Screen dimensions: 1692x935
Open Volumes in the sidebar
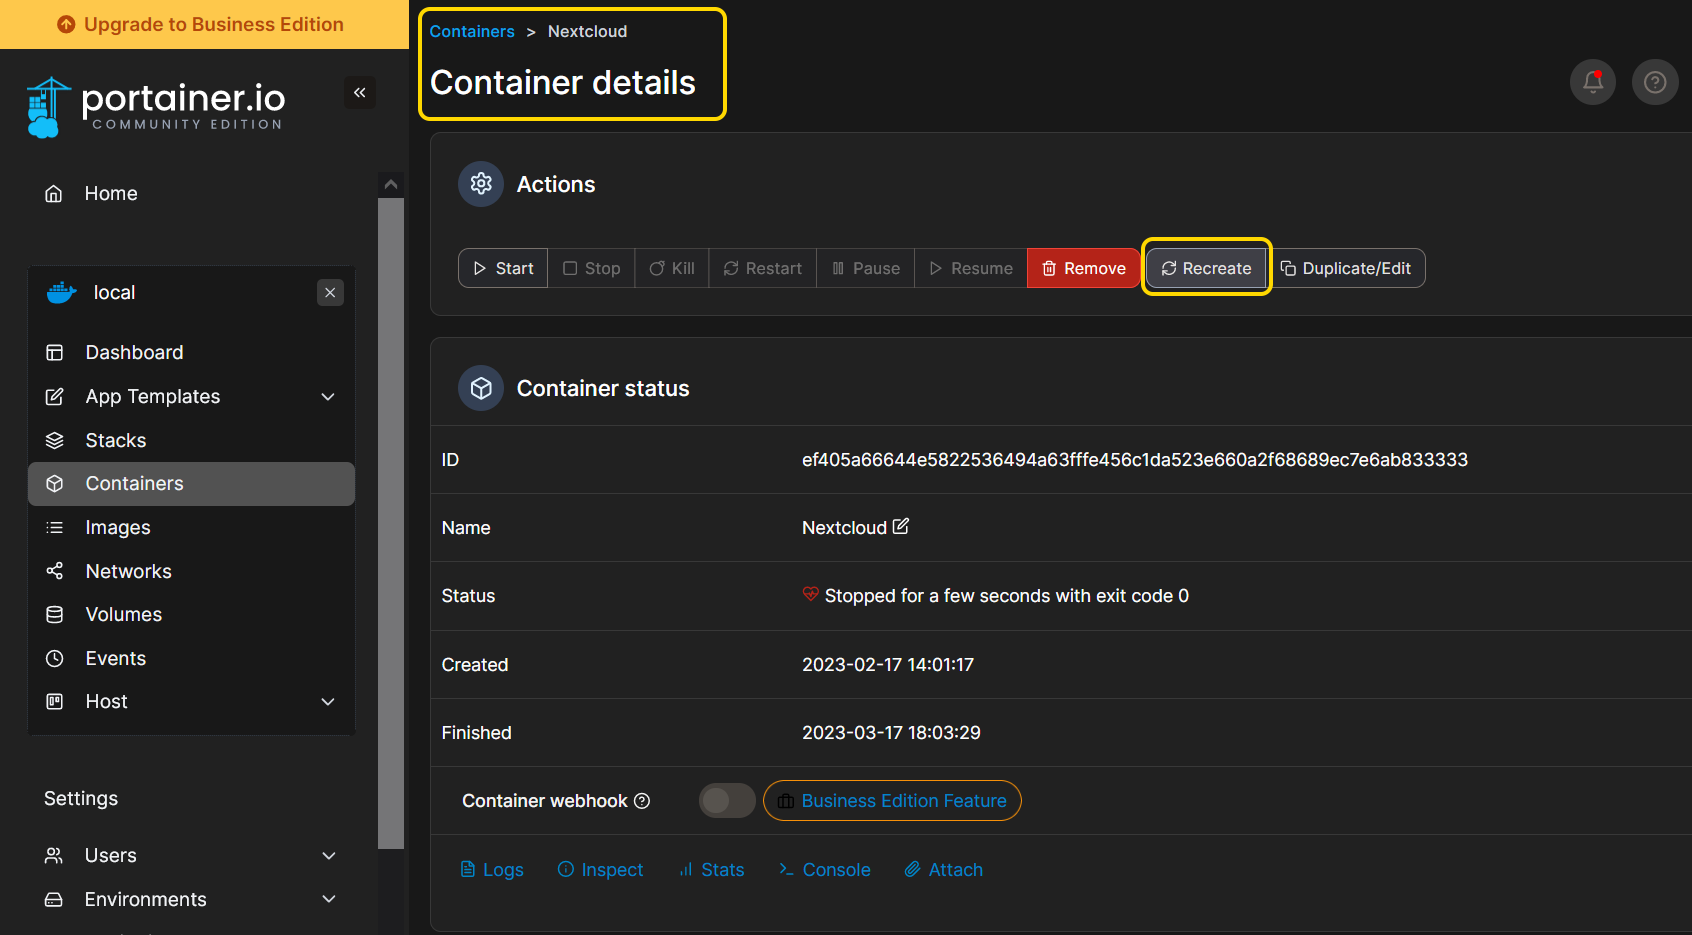point(124,615)
